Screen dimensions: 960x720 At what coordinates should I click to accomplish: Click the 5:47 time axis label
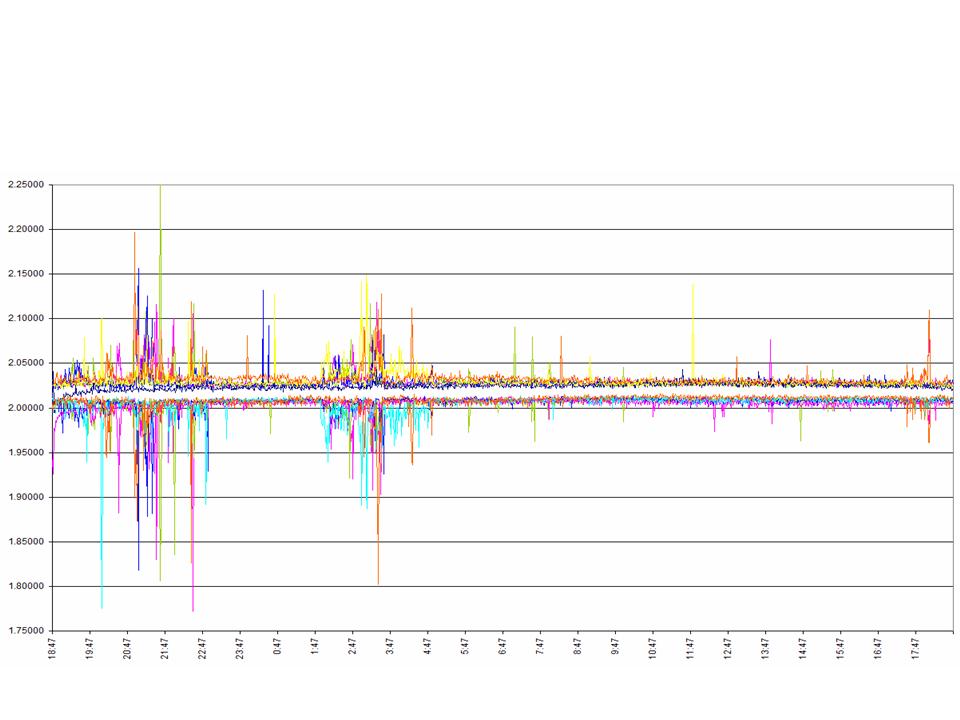(x=465, y=646)
